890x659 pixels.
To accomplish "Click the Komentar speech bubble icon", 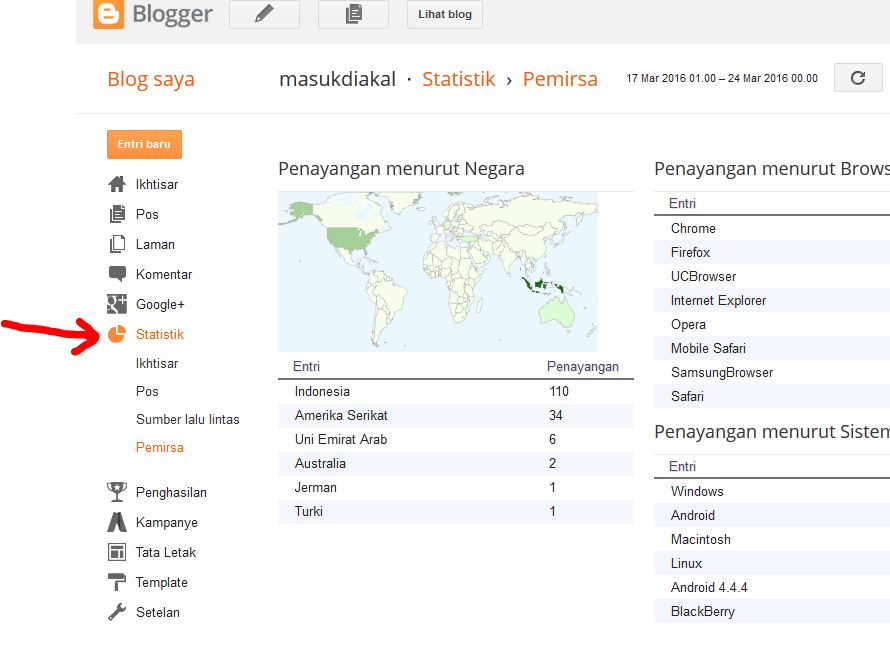I will coord(117,274).
